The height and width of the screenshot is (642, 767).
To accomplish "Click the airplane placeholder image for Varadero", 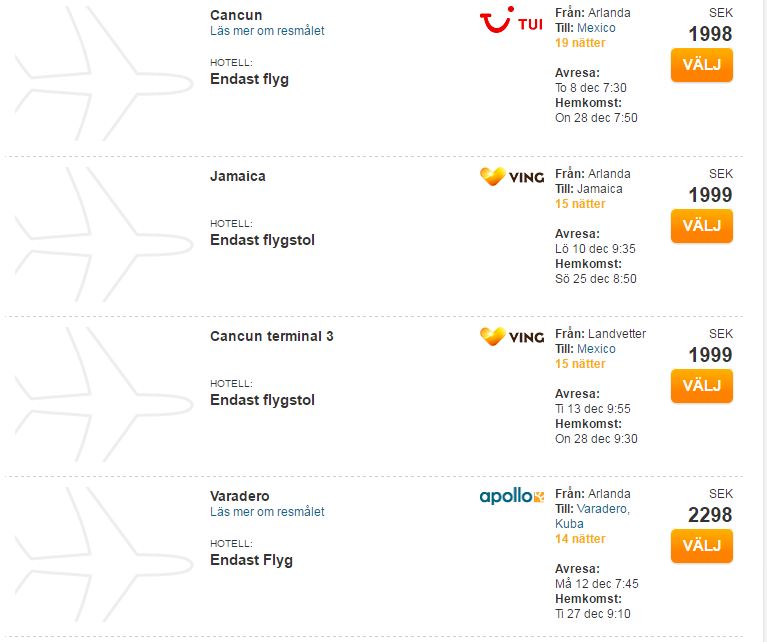I will pyautogui.click(x=103, y=554).
